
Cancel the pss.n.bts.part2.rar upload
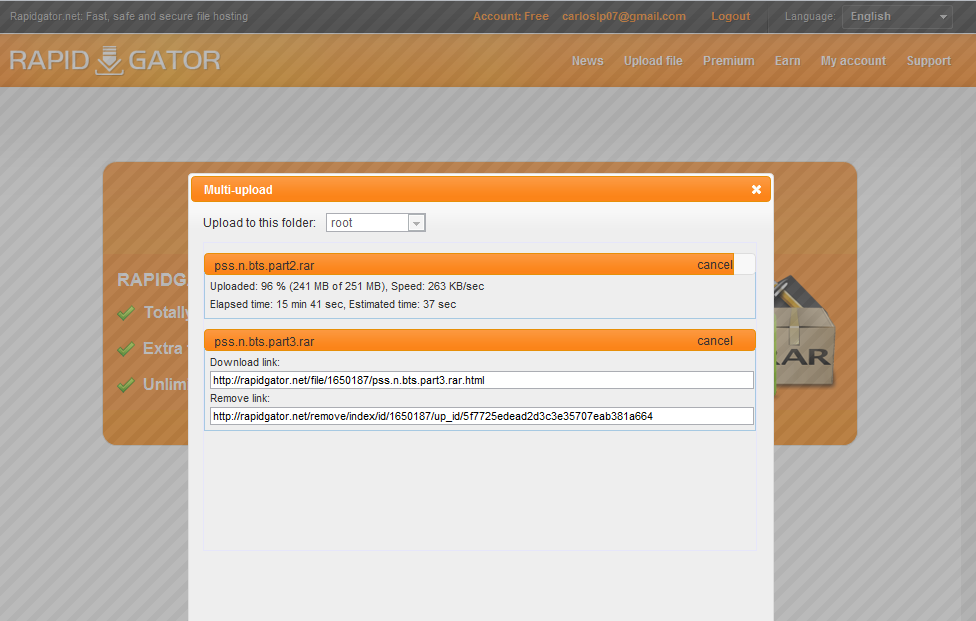tap(715, 265)
